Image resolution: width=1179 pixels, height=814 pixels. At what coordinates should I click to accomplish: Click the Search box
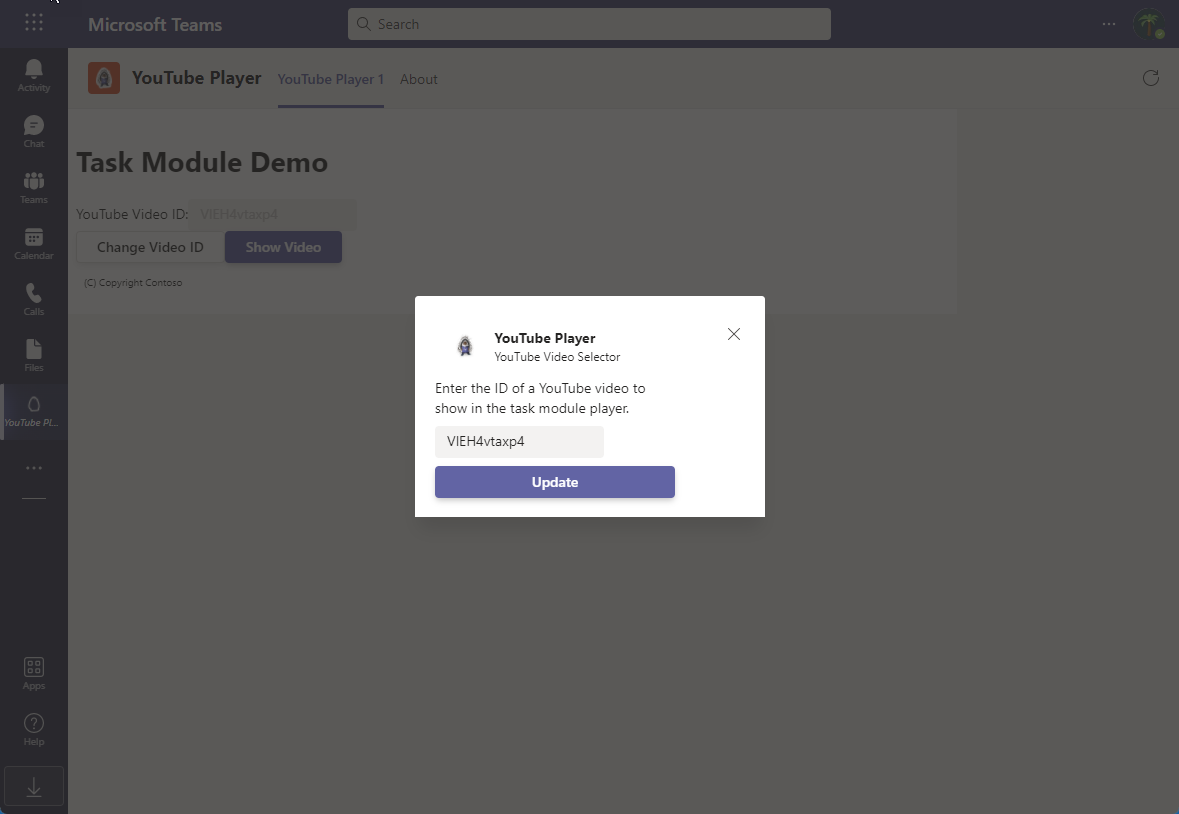(590, 24)
